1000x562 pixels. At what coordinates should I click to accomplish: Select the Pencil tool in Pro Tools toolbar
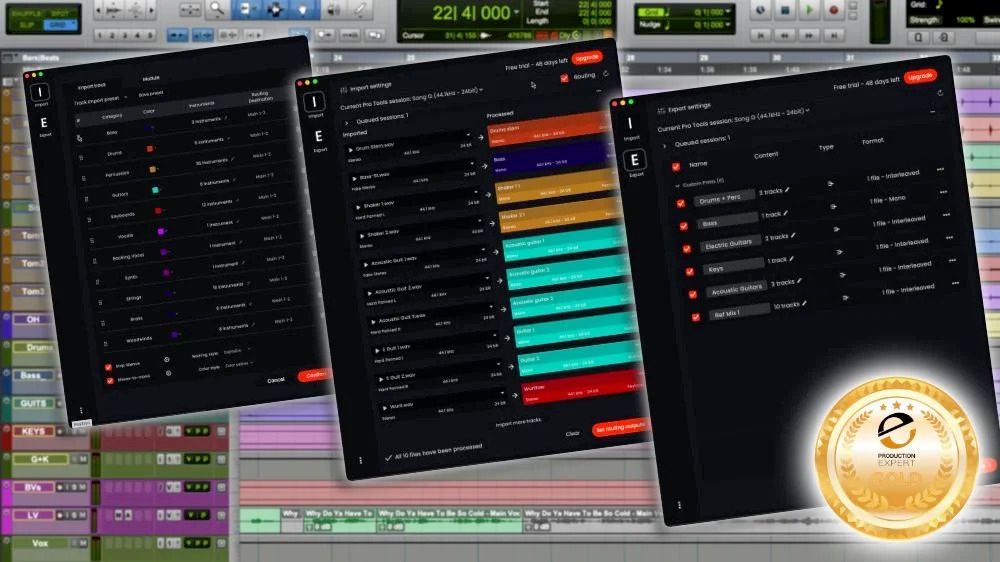pyautogui.click(x=362, y=9)
